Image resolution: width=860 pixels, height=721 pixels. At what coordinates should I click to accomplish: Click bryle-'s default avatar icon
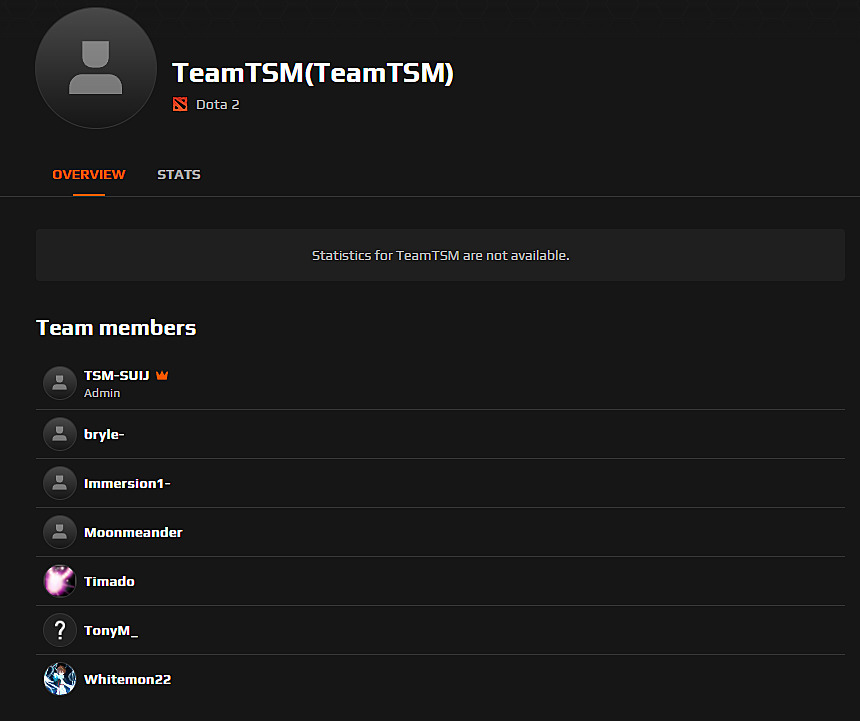(x=60, y=434)
